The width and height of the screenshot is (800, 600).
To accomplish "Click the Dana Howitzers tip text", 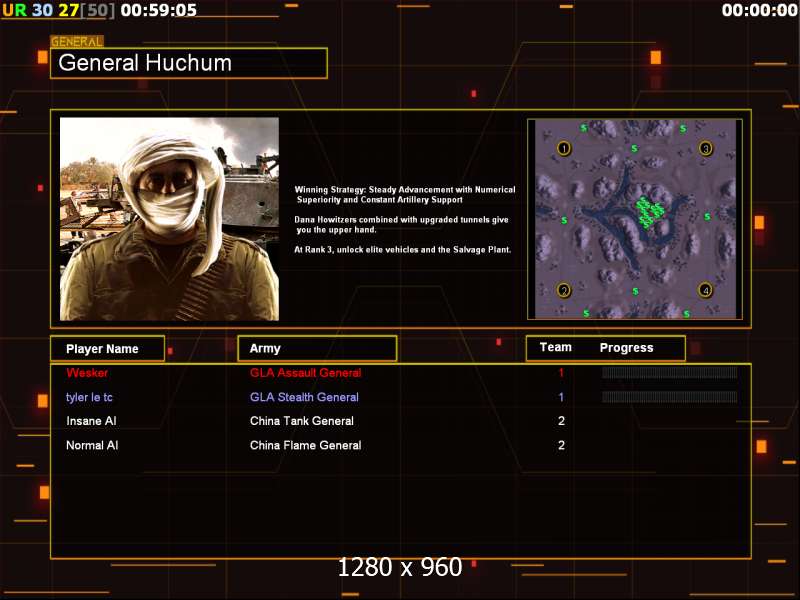I will pos(401,224).
